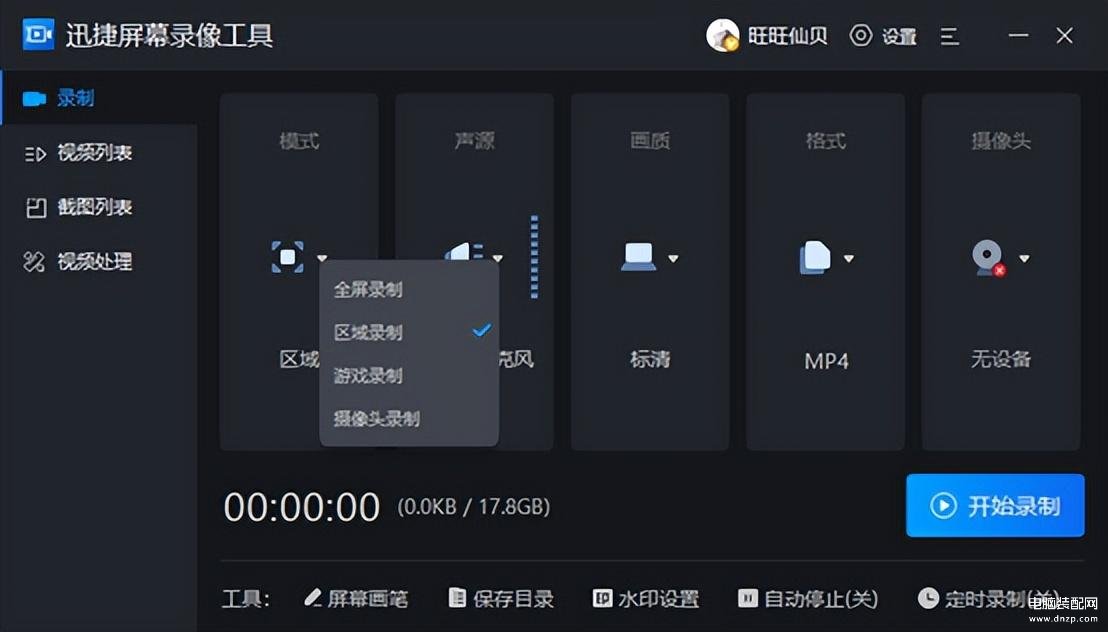Viewport: 1108px width, 632px height.
Task: Toggle 自动停止(关) option
Action: click(x=808, y=599)
